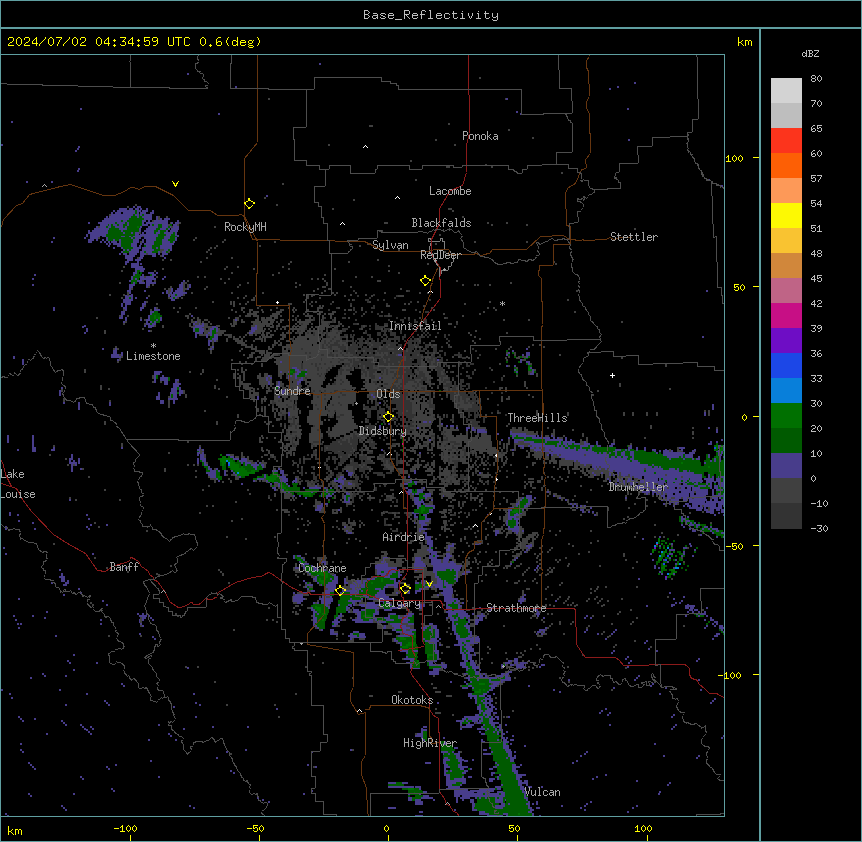Viewport: 862px width, 842px height.
Task: Click the yellow V marker northwest of RockyMH
Action: pos(175,184)
